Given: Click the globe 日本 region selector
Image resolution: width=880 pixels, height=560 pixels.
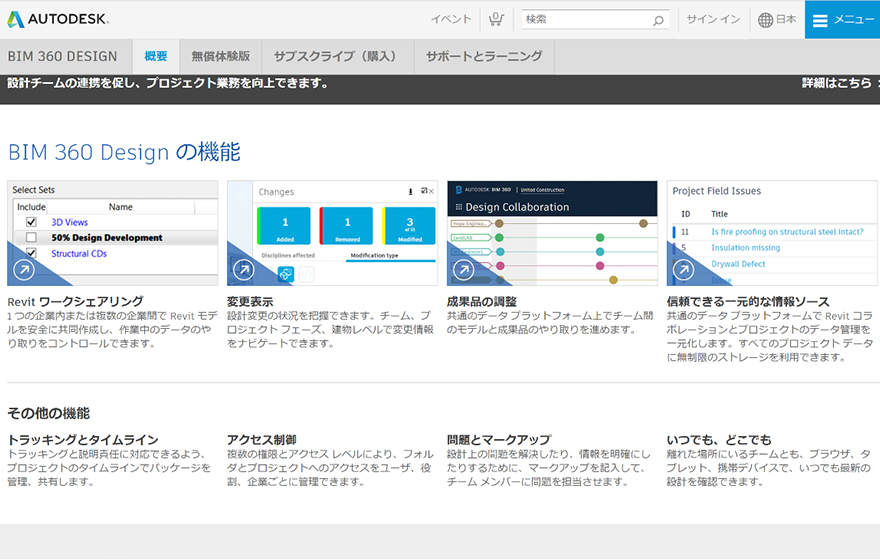Looking at the screenshot, I should 777,20.
